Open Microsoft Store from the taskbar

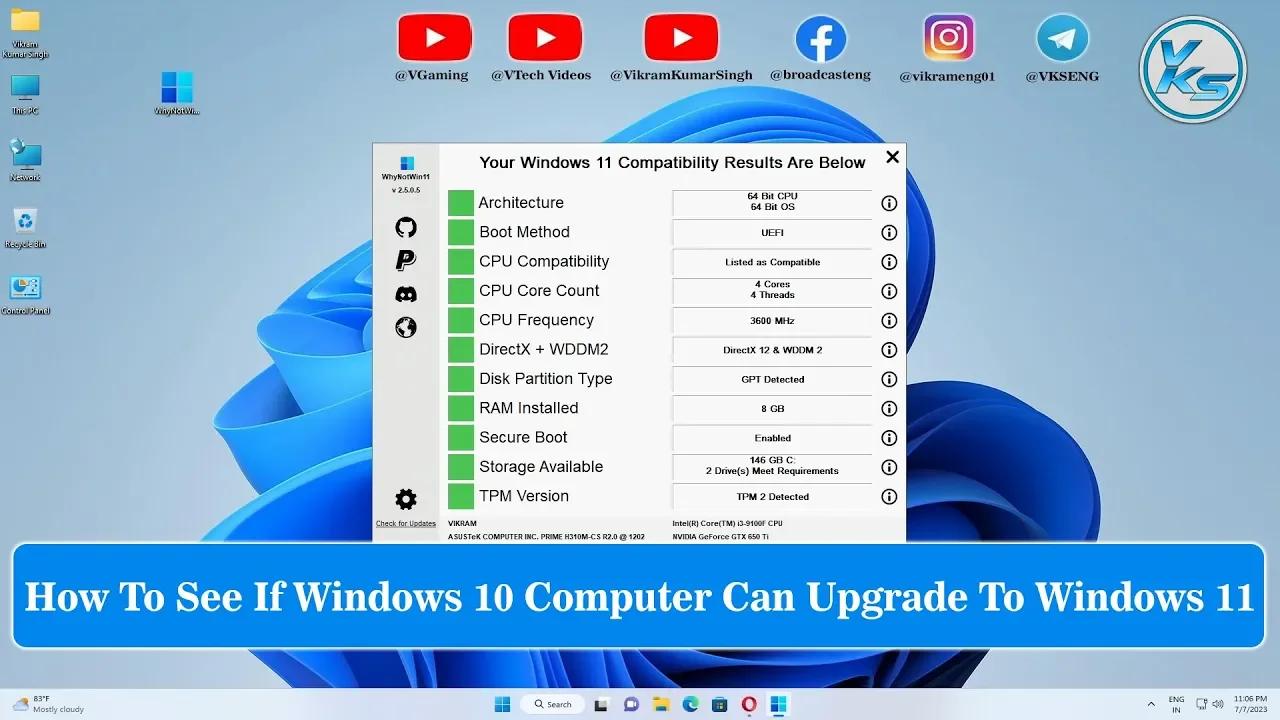click(x=719, y=704)
